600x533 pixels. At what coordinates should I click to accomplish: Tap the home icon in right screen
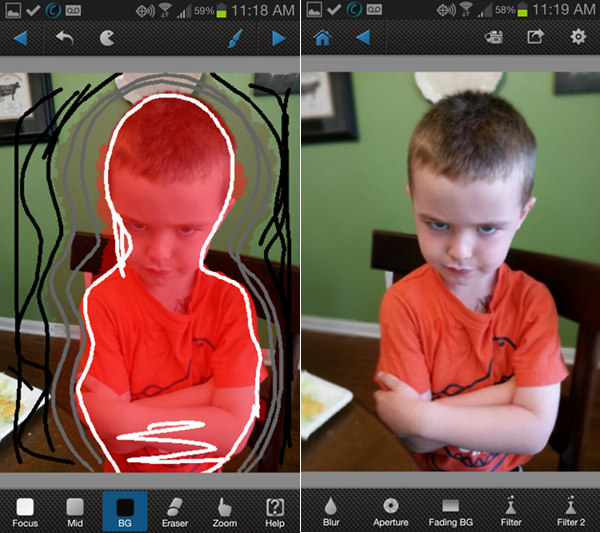(323, 37)
